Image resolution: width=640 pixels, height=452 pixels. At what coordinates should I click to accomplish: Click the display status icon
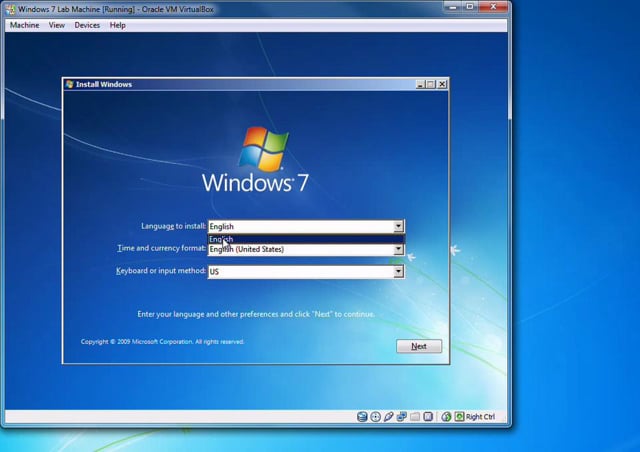428,416
